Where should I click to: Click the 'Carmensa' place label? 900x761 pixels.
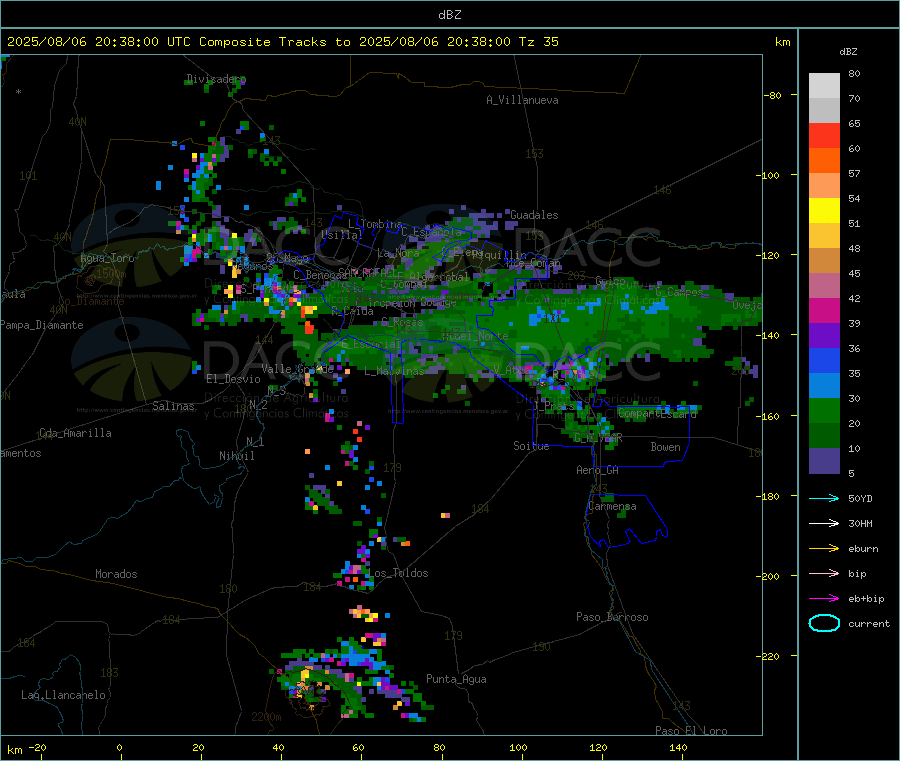pyautogui.click(x=612, y=506)
